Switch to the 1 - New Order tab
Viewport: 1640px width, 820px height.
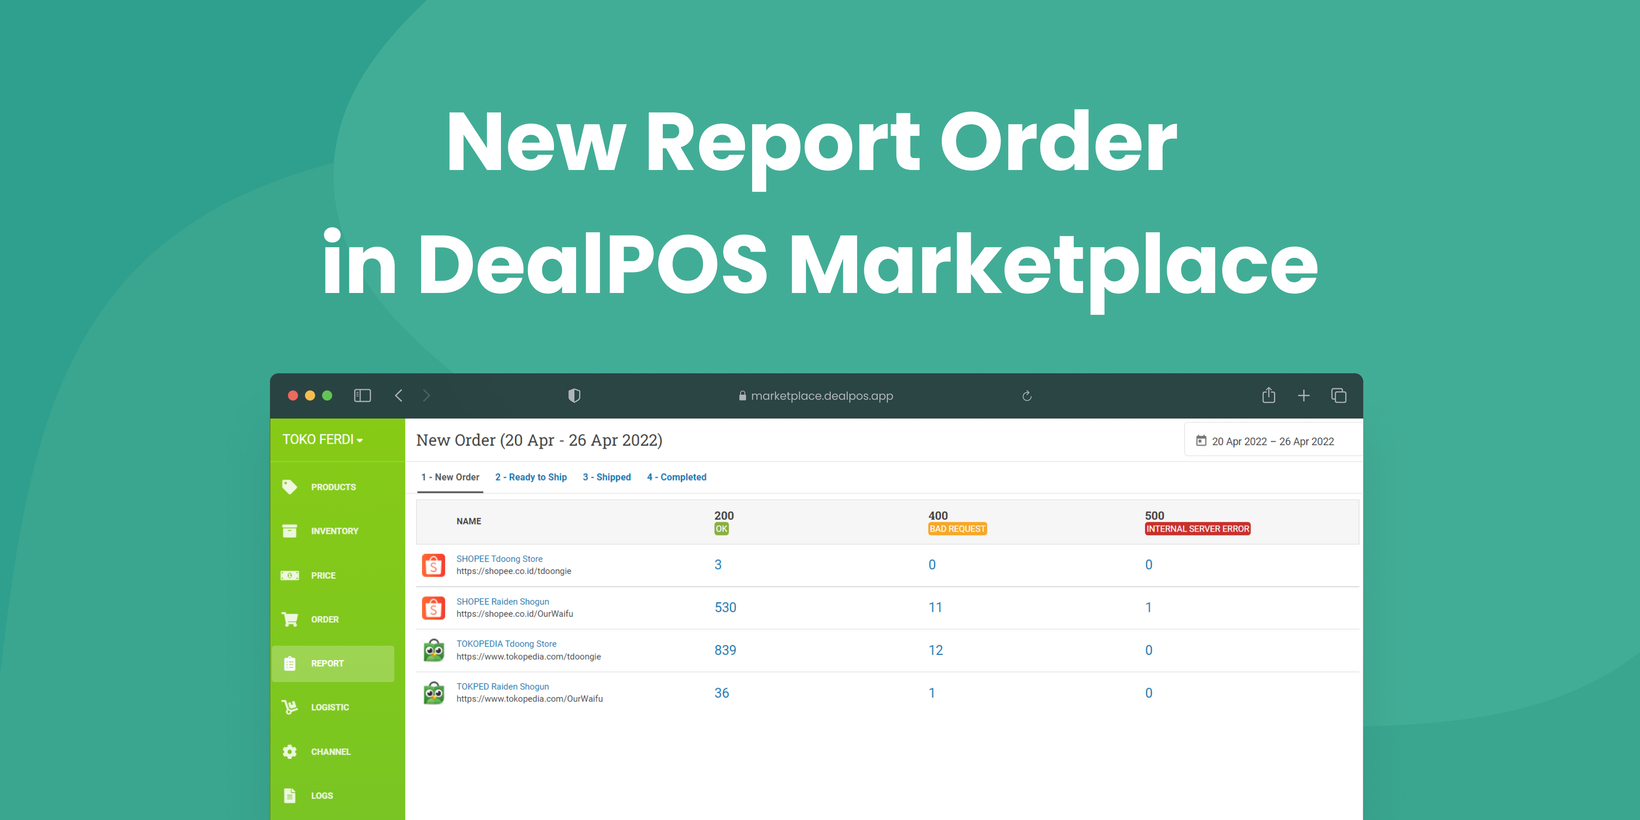click(450, 477)
